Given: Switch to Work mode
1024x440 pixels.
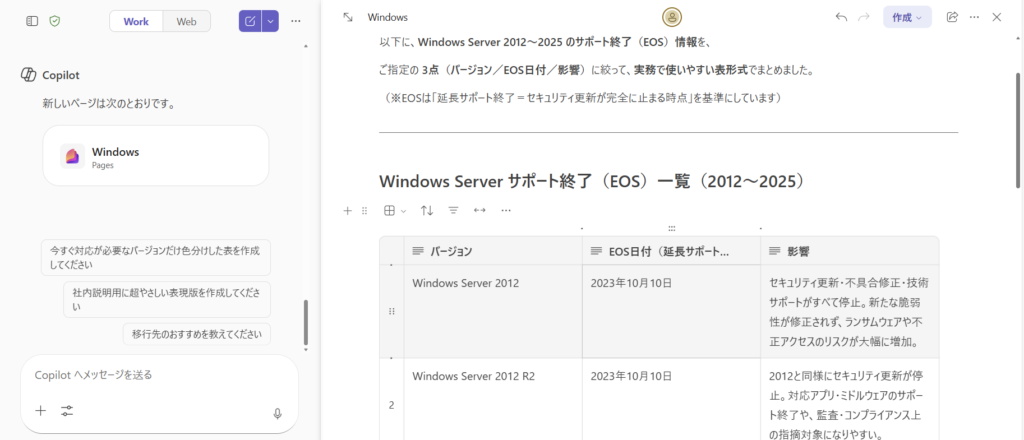Looking at the screenshot, I should point(136,21).
